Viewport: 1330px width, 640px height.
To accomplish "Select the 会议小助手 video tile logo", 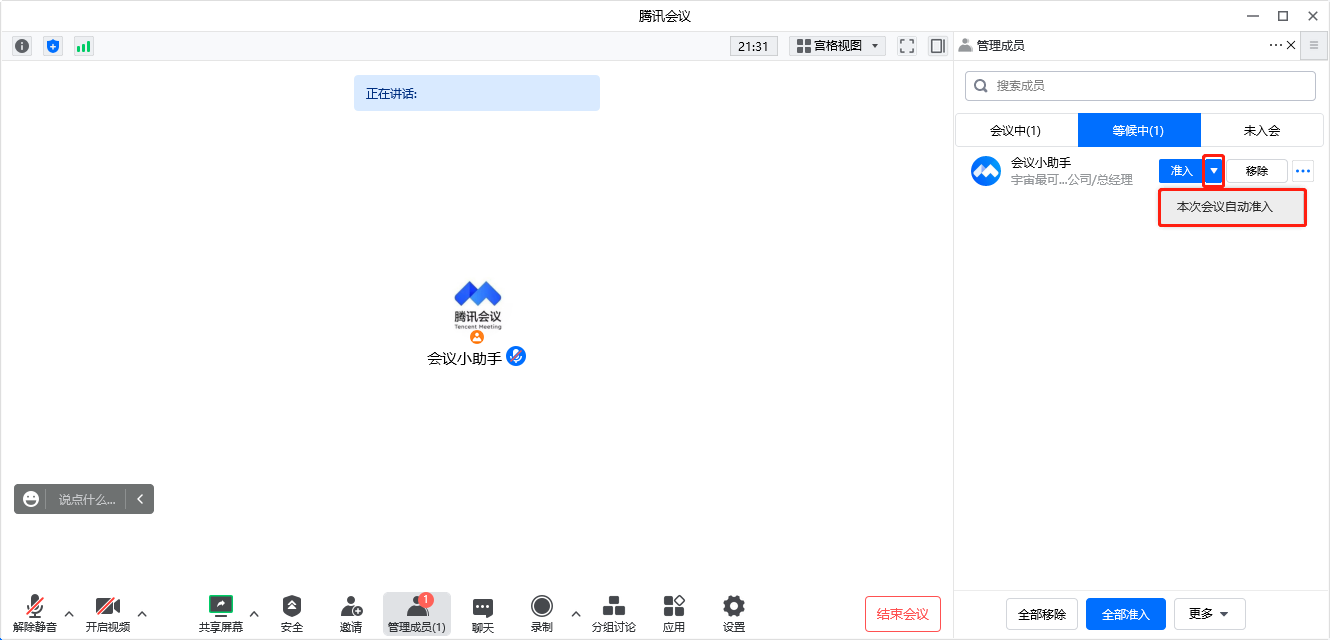I will click(477, 305).
